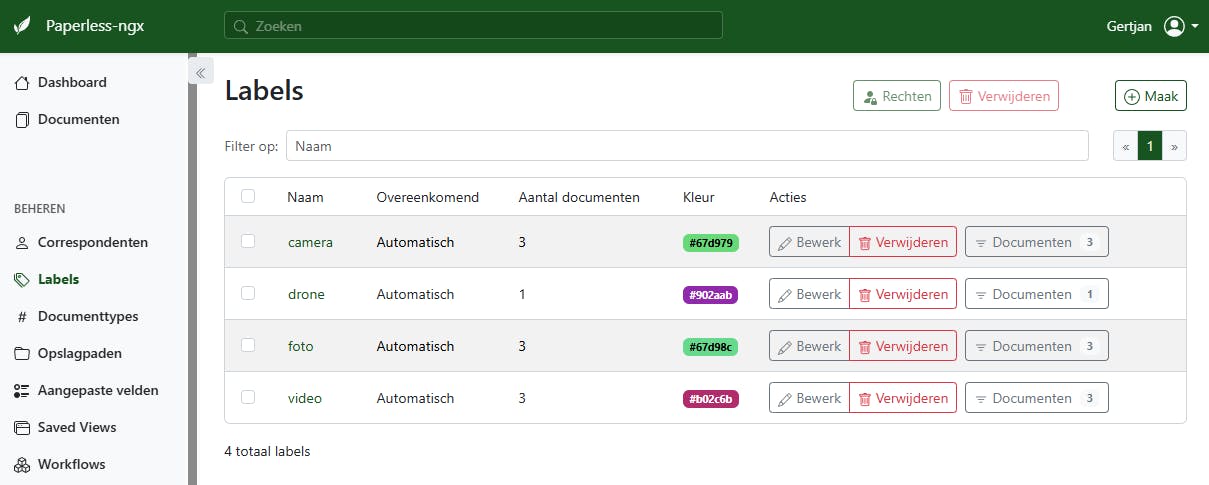Go to next page with » arrow
This screenshot has height=485, width=1209.
pyautogui.click(x=1174, y=146)
